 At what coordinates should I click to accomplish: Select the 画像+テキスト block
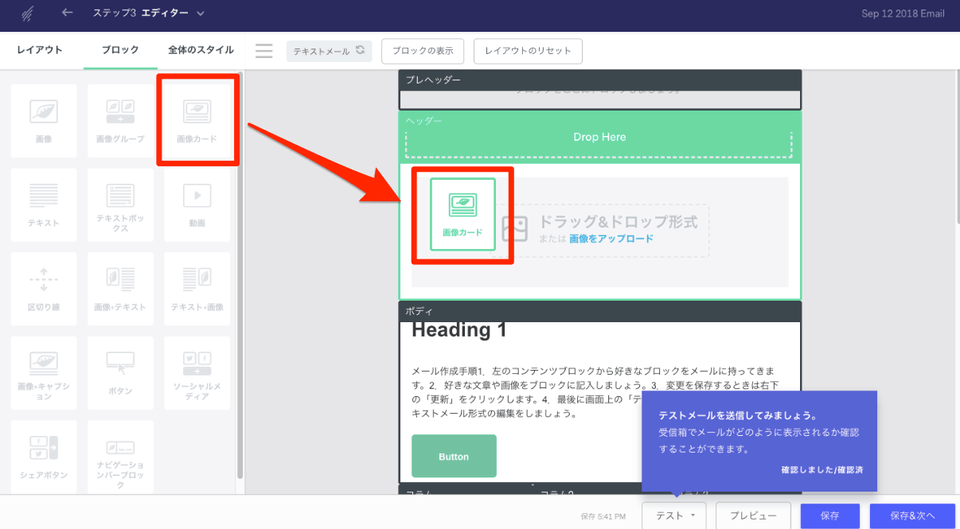click(x=120, y=288)
